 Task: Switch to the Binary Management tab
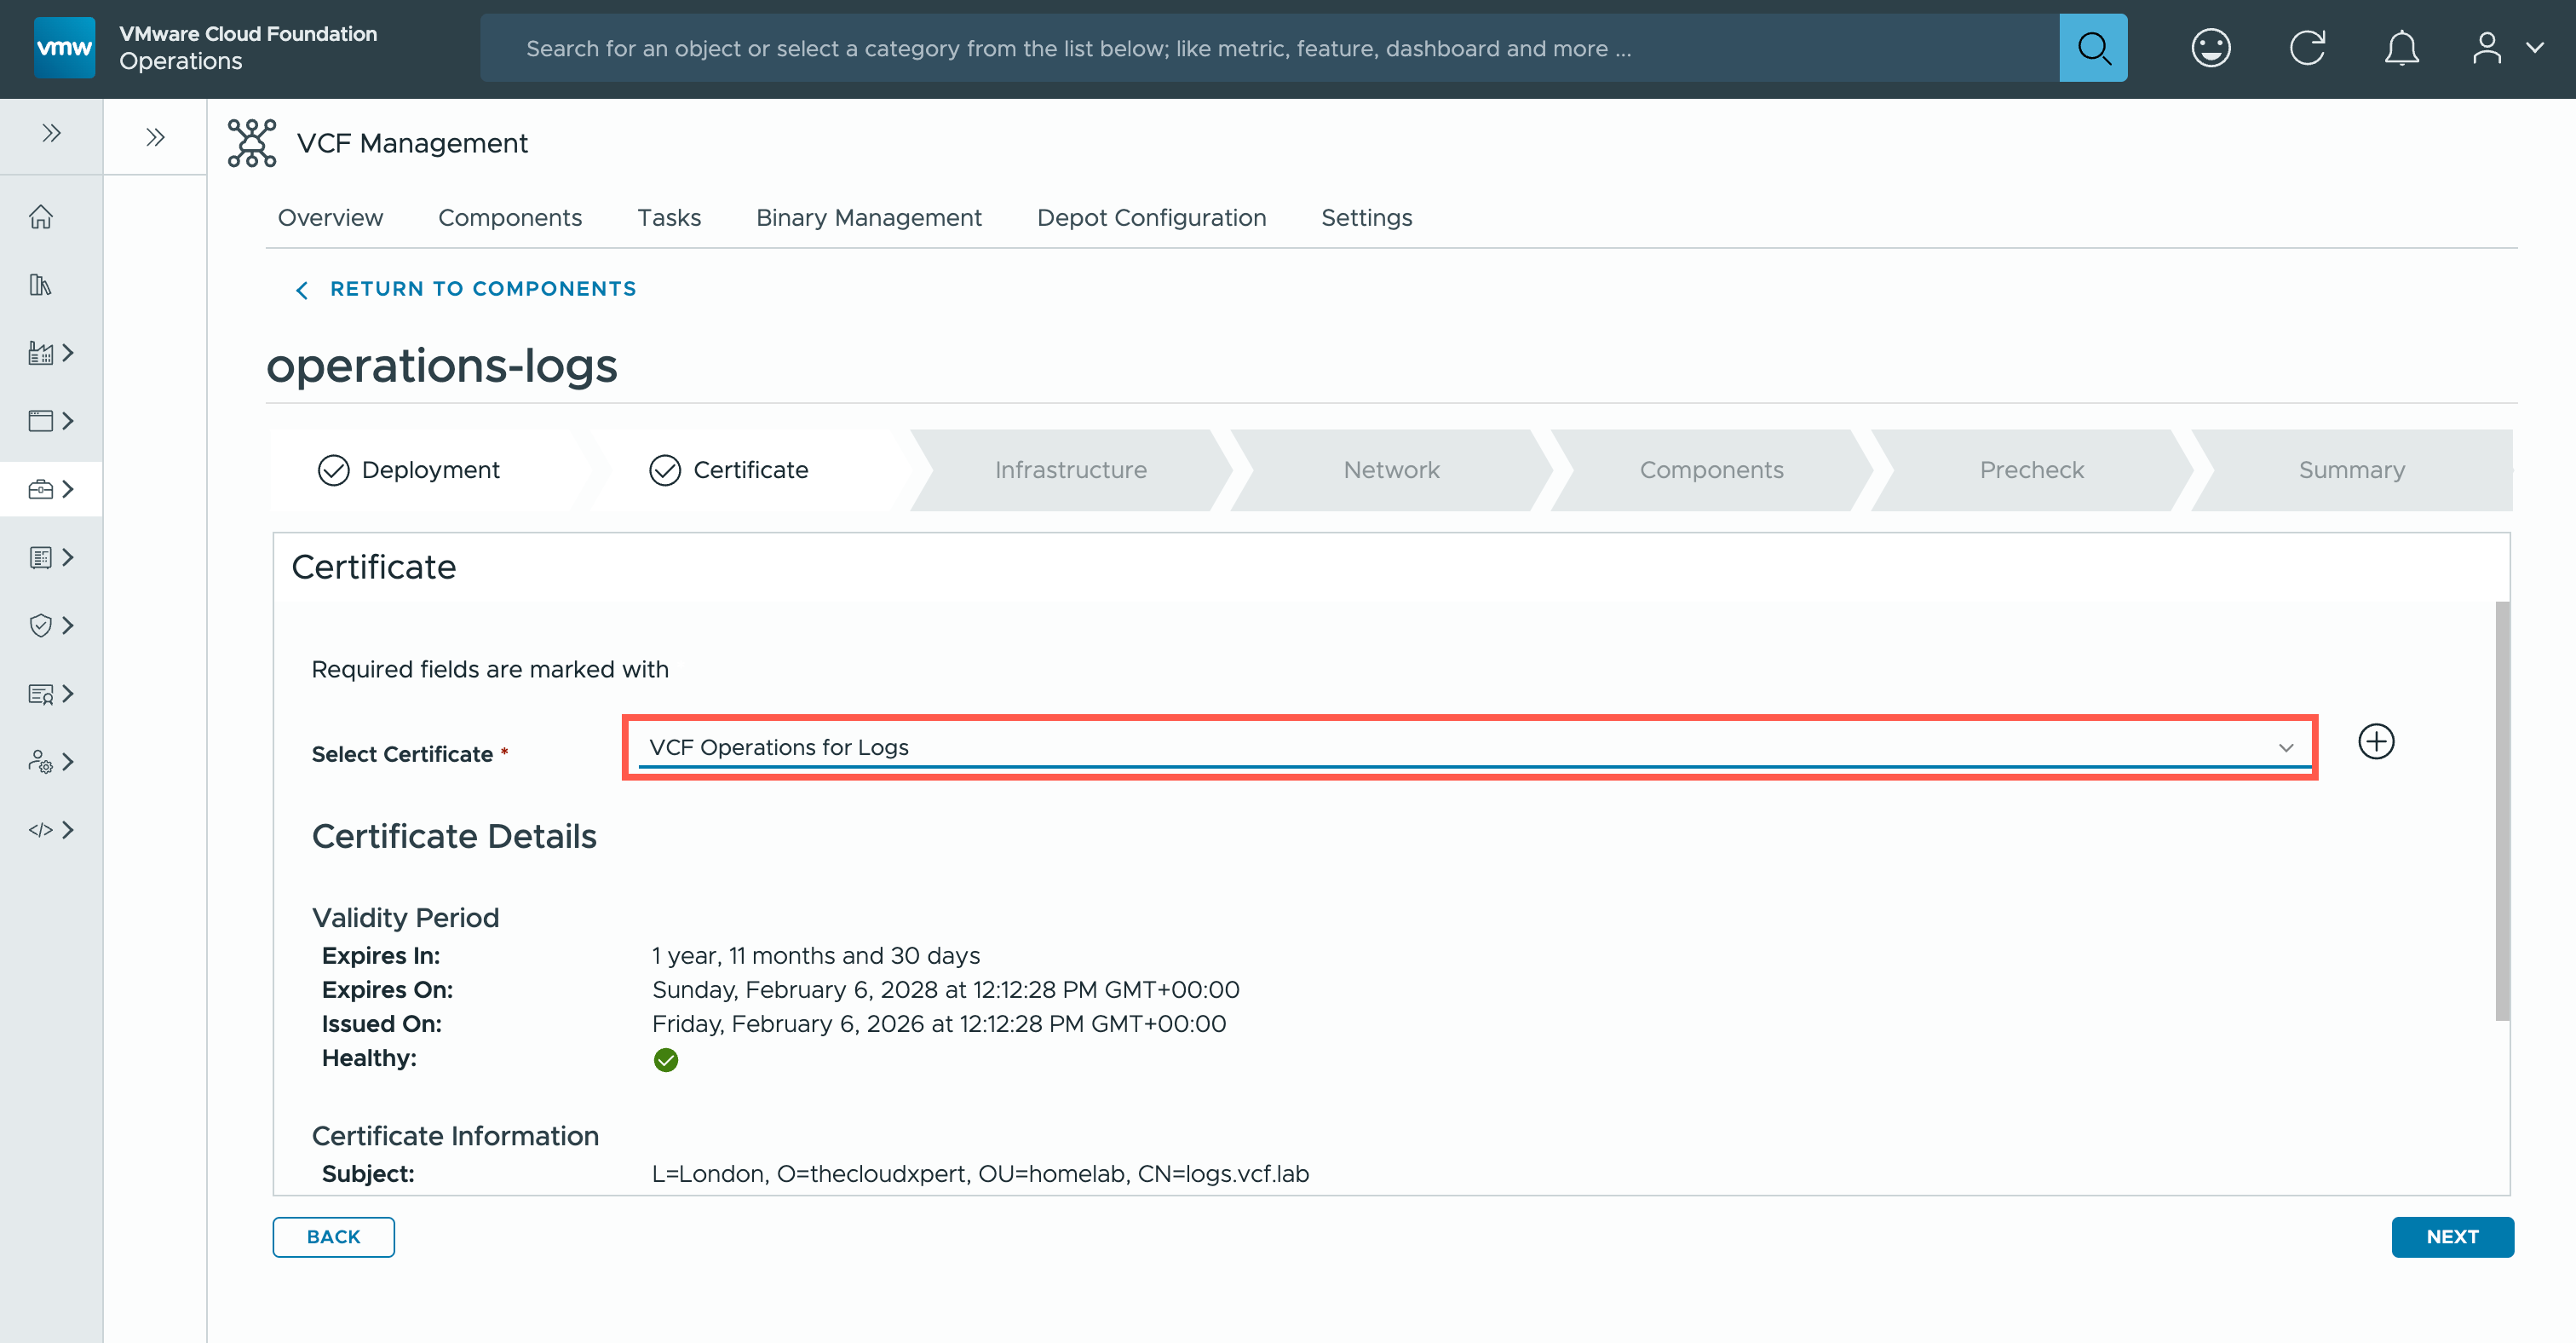pyautogui.click(x=868, y=218)
